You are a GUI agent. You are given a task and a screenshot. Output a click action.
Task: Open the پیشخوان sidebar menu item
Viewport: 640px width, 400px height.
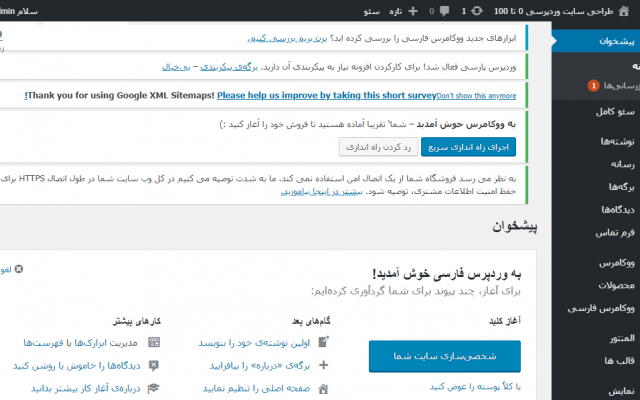pyautogui.click(x=596, y=41)
